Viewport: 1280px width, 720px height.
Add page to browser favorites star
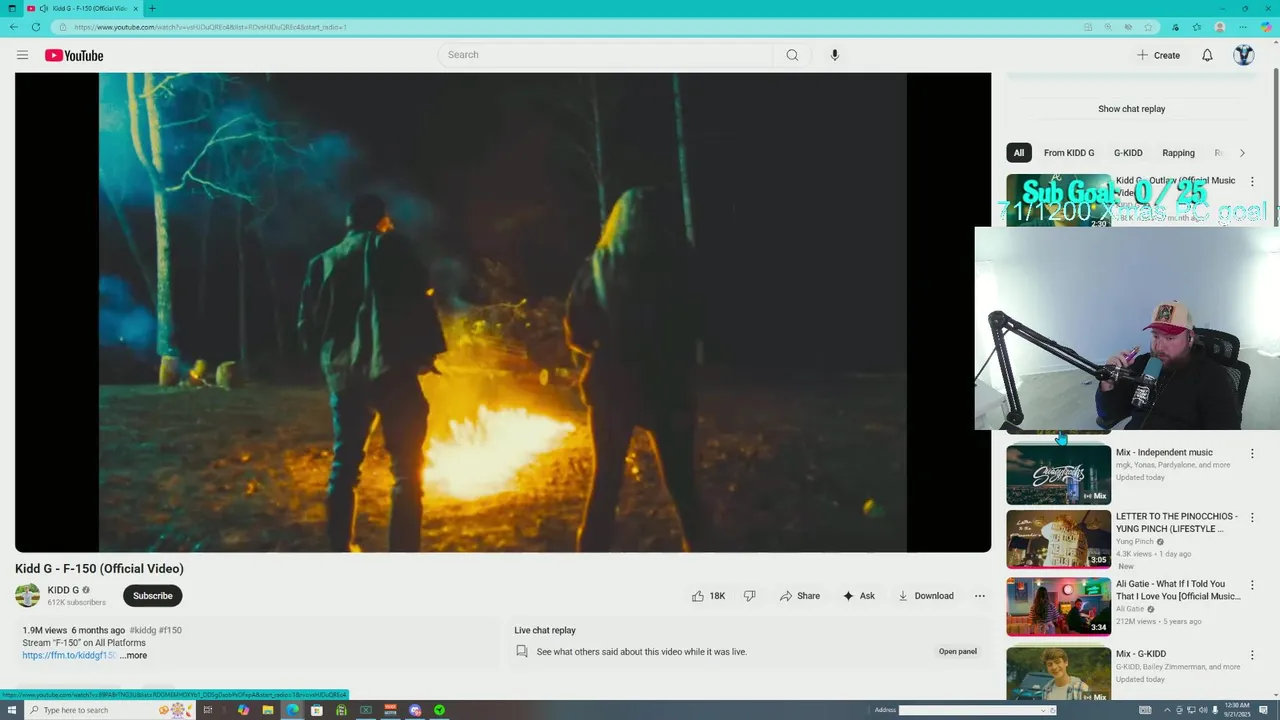1149,27
